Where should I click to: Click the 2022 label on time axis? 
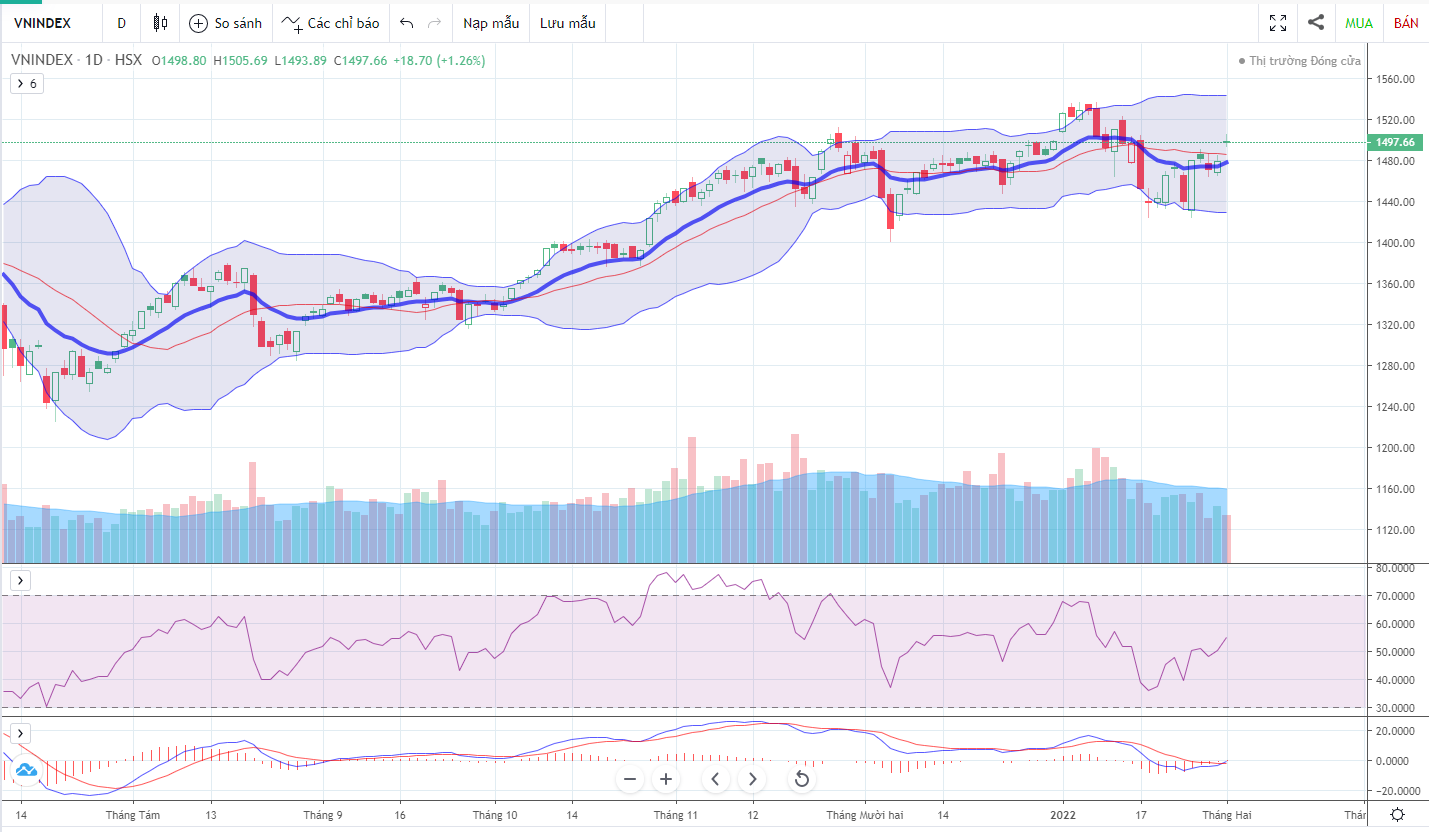1062,815
